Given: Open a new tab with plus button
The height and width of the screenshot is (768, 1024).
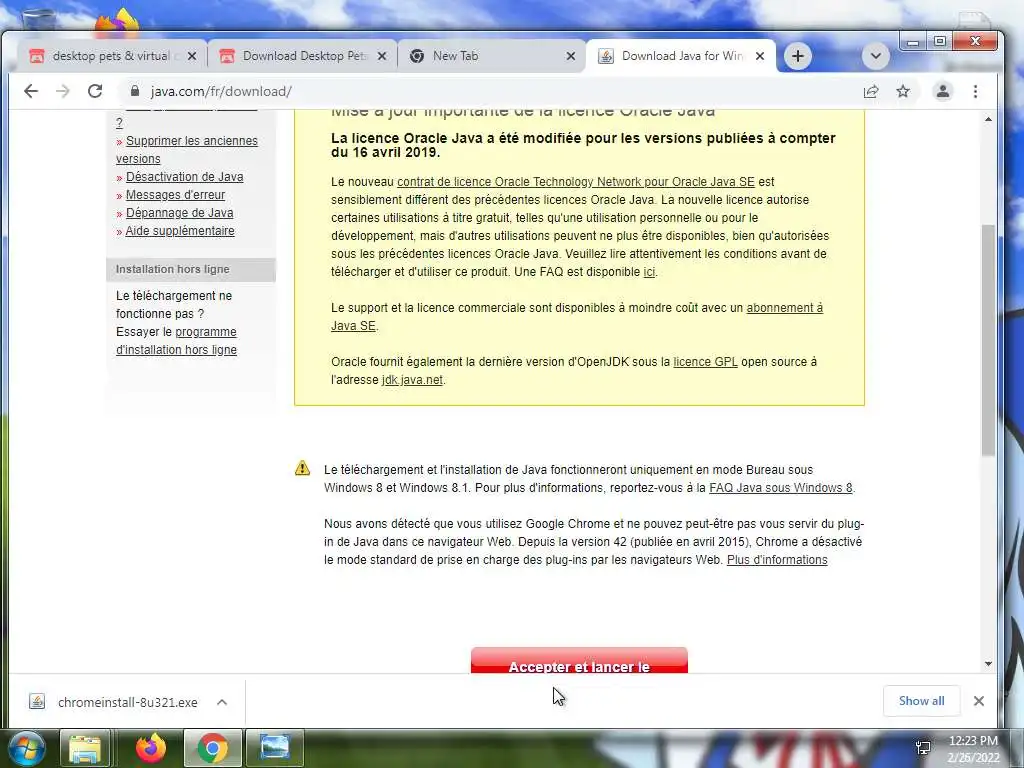Looking at the screenshot, I should 797,56.
